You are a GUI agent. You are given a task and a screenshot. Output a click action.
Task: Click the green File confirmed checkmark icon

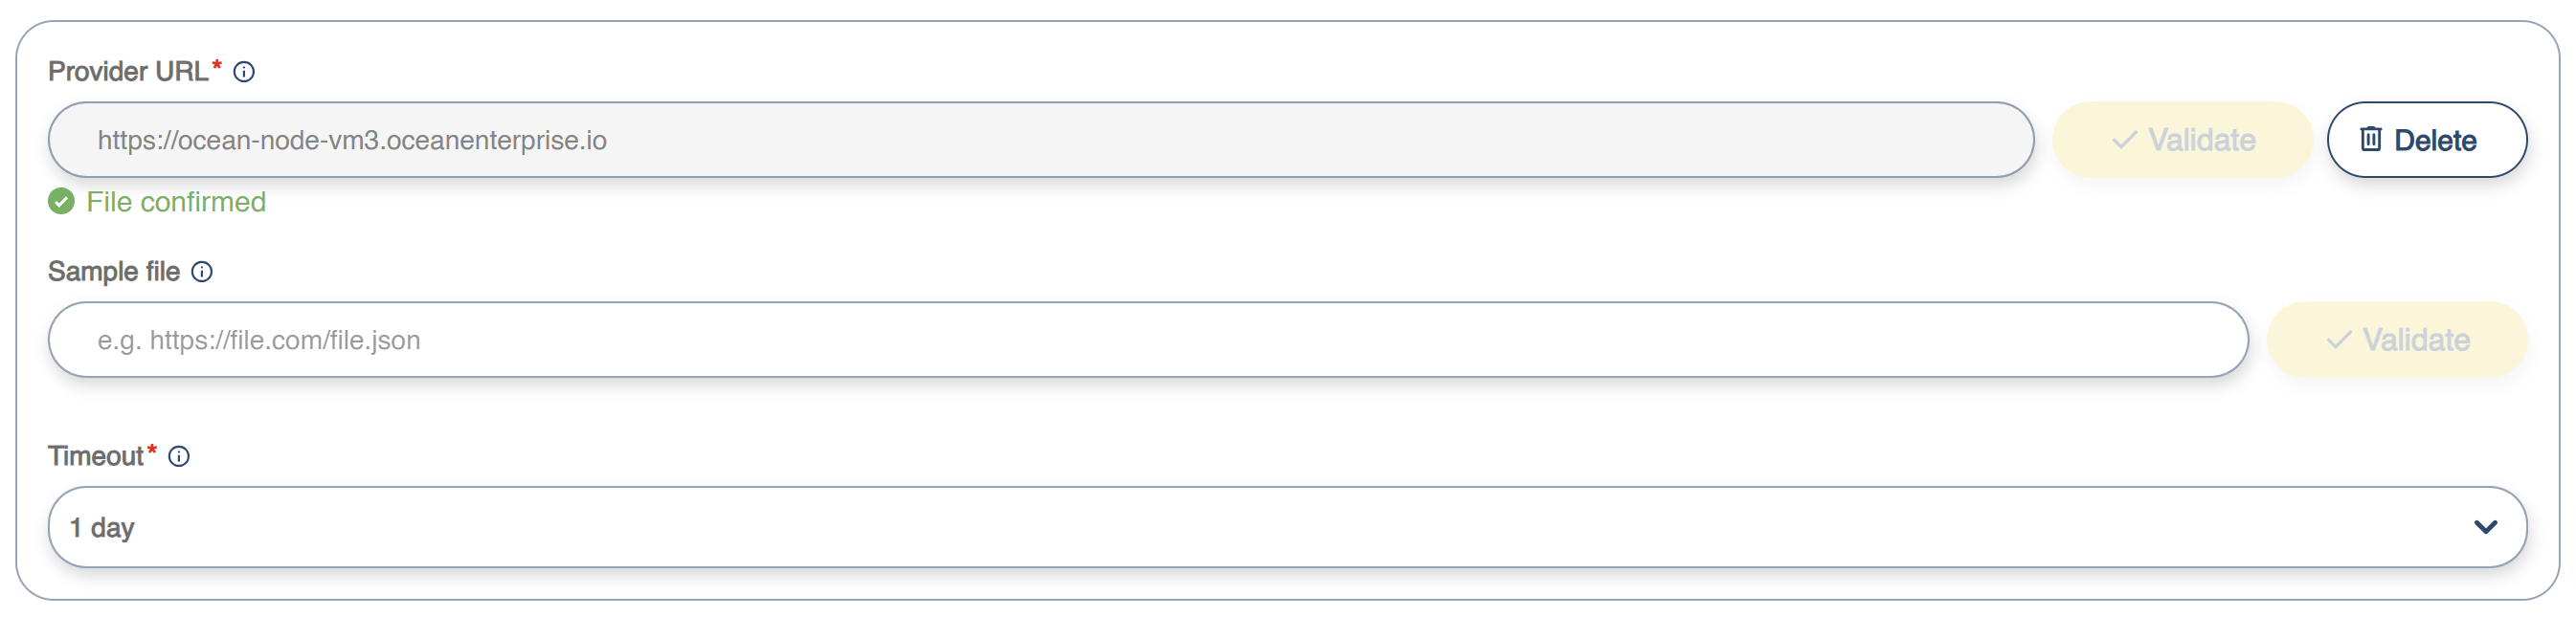coord(61,202)
